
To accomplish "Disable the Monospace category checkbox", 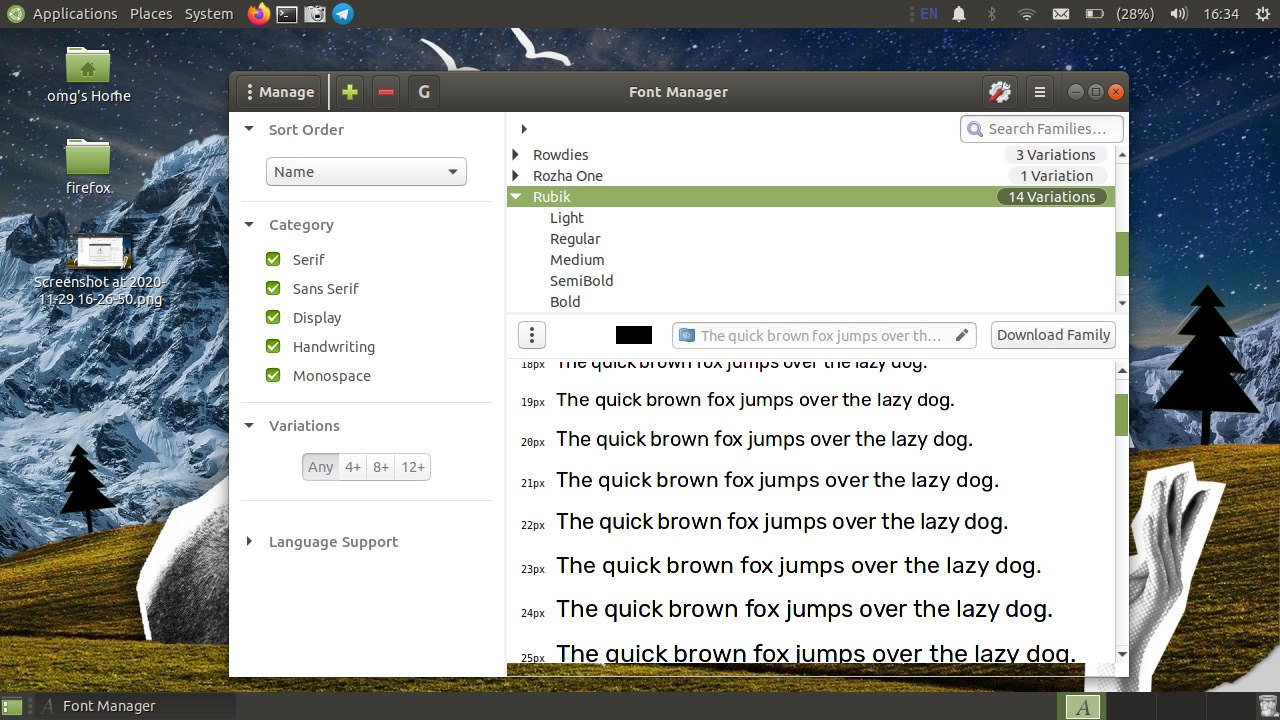I will 273,376.
